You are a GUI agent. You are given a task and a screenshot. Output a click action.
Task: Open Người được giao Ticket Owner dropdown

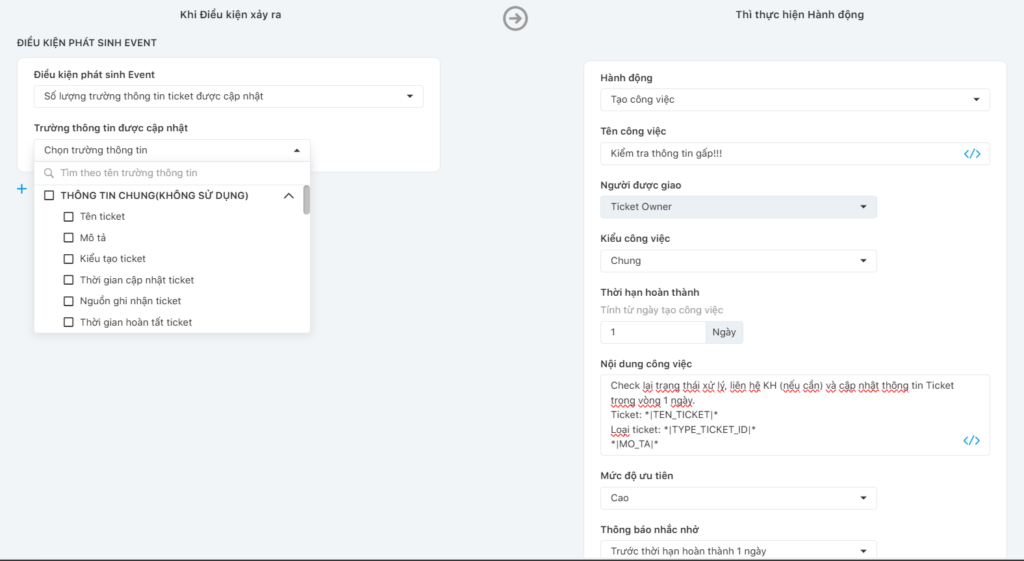tap(738, 207)
